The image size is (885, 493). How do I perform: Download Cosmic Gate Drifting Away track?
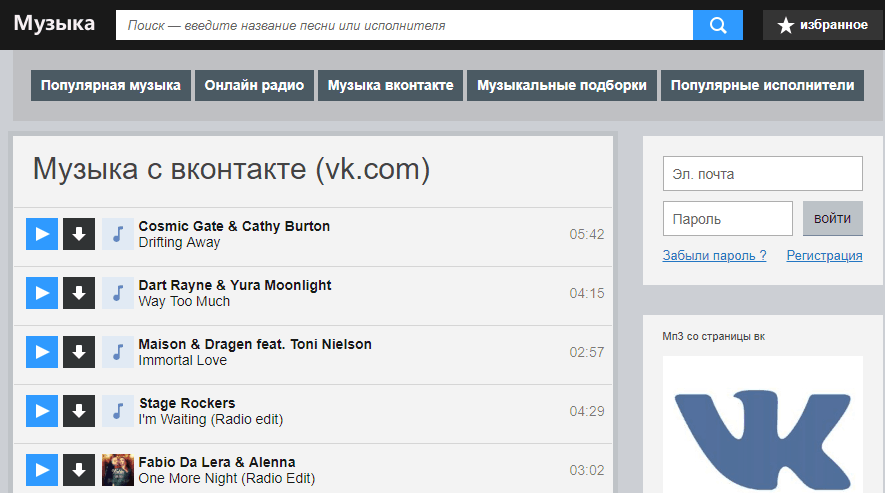[x=79, y=234]
